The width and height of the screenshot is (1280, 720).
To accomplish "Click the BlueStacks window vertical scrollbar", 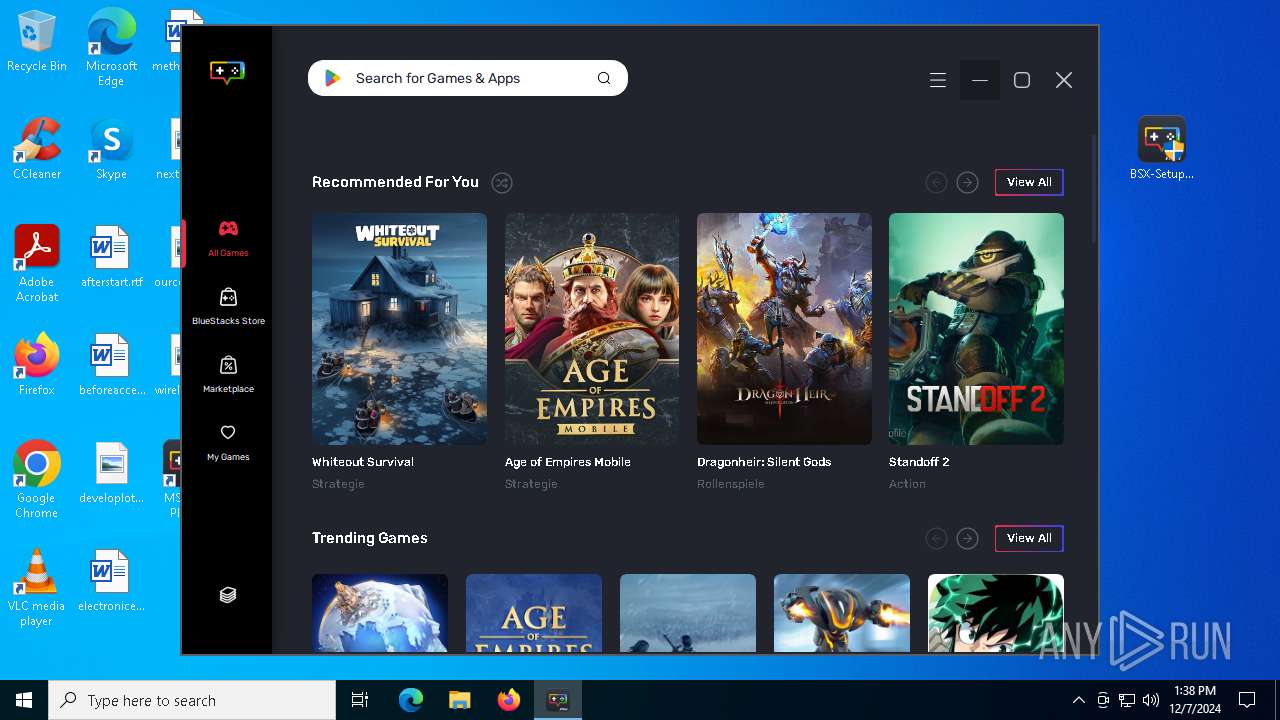I will click(1094, 190).
